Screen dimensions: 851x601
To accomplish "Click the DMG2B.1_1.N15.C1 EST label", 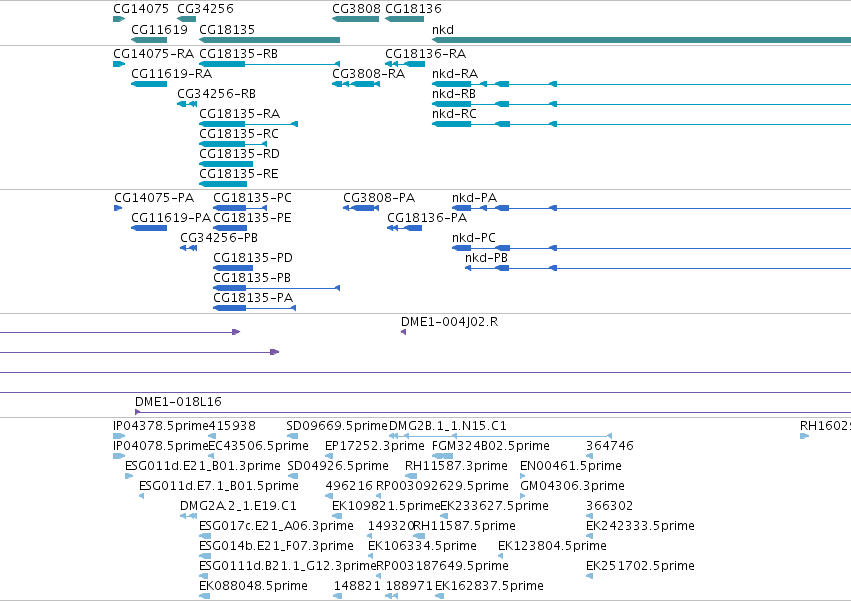I will (448, 426).
